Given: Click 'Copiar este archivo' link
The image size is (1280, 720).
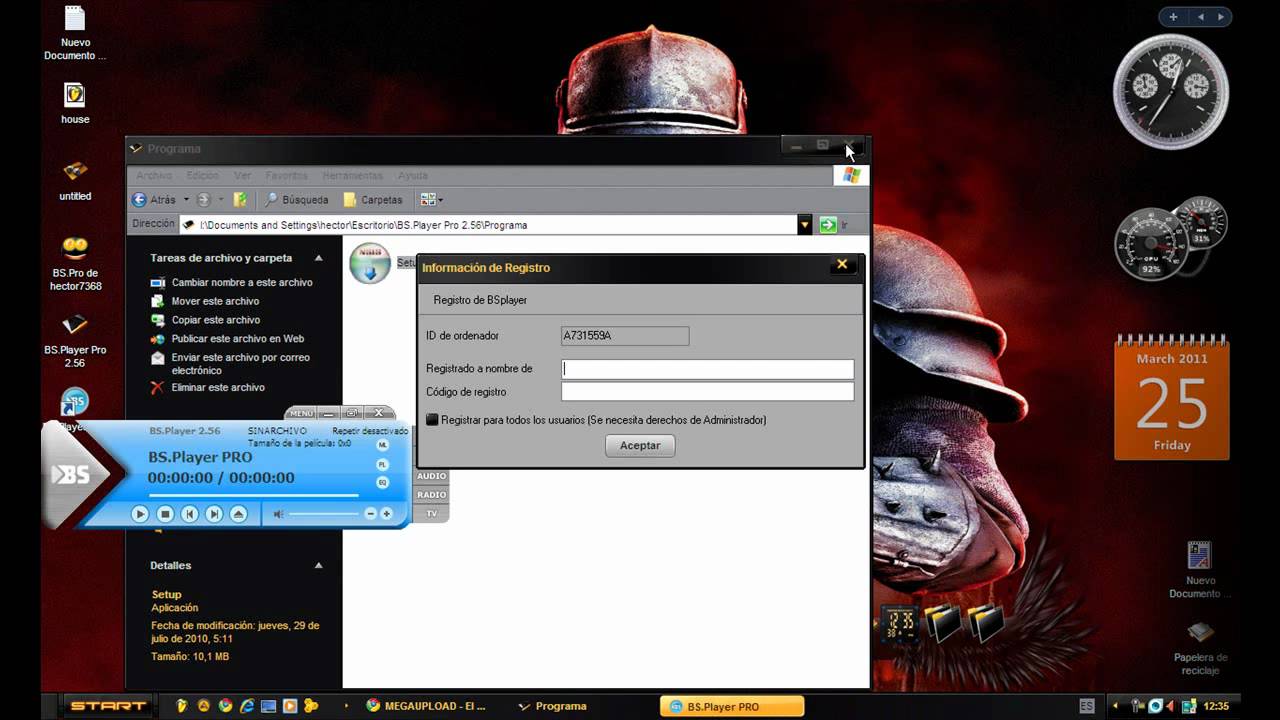Looking at the screenshot, I should tap(205, 320).
